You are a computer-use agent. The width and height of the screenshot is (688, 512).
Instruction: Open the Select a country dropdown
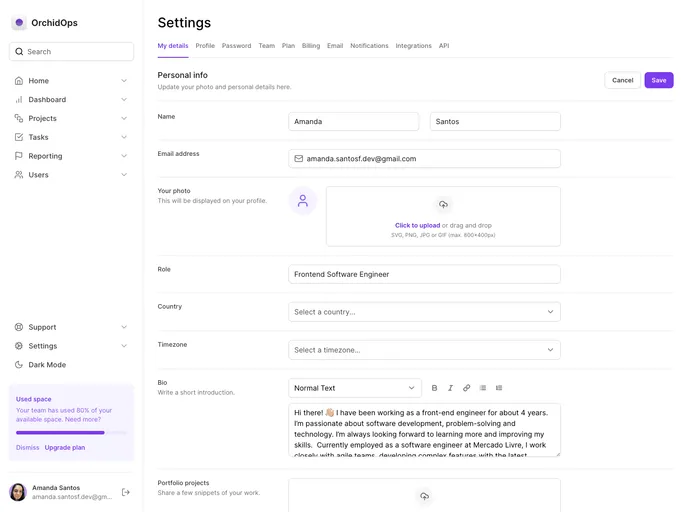point(424,312)
